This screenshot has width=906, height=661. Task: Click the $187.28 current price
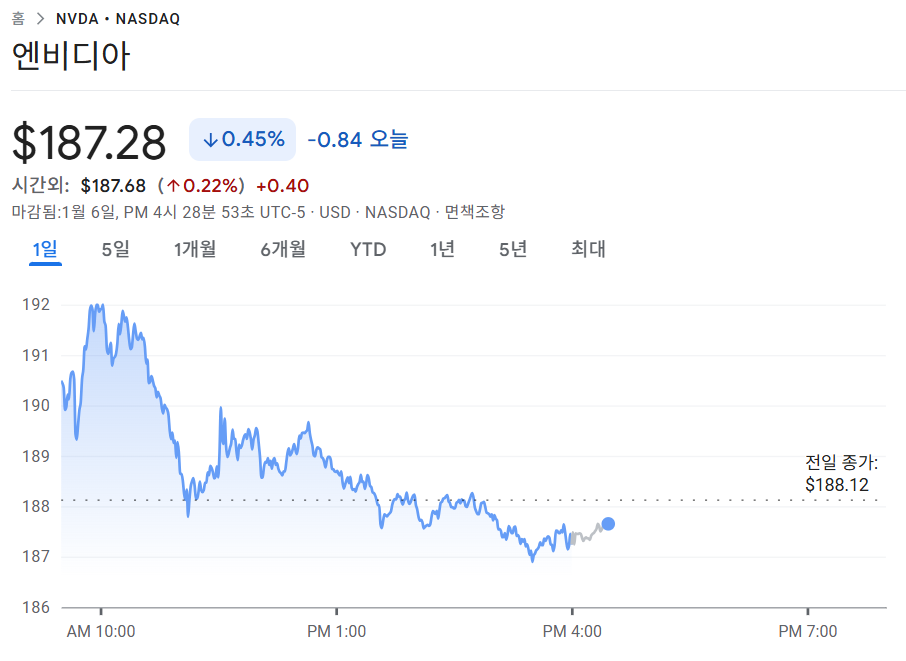coord(89,143)
